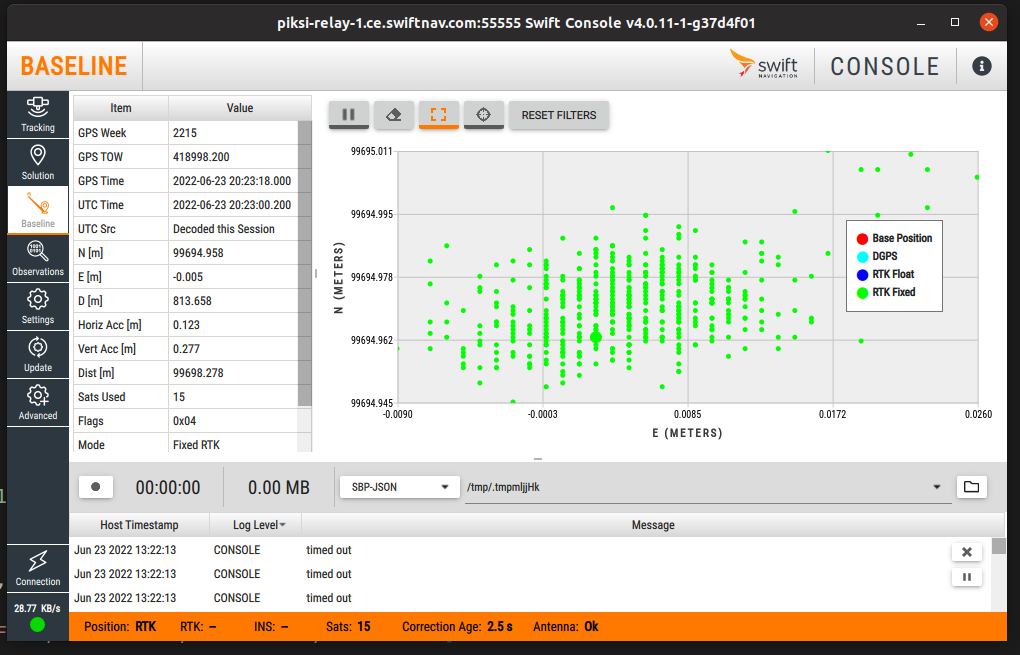The width and height of the screenshot is (1020, 655).
Task: Click the Antenna: Ok status entry
Action: coord(566,627)
